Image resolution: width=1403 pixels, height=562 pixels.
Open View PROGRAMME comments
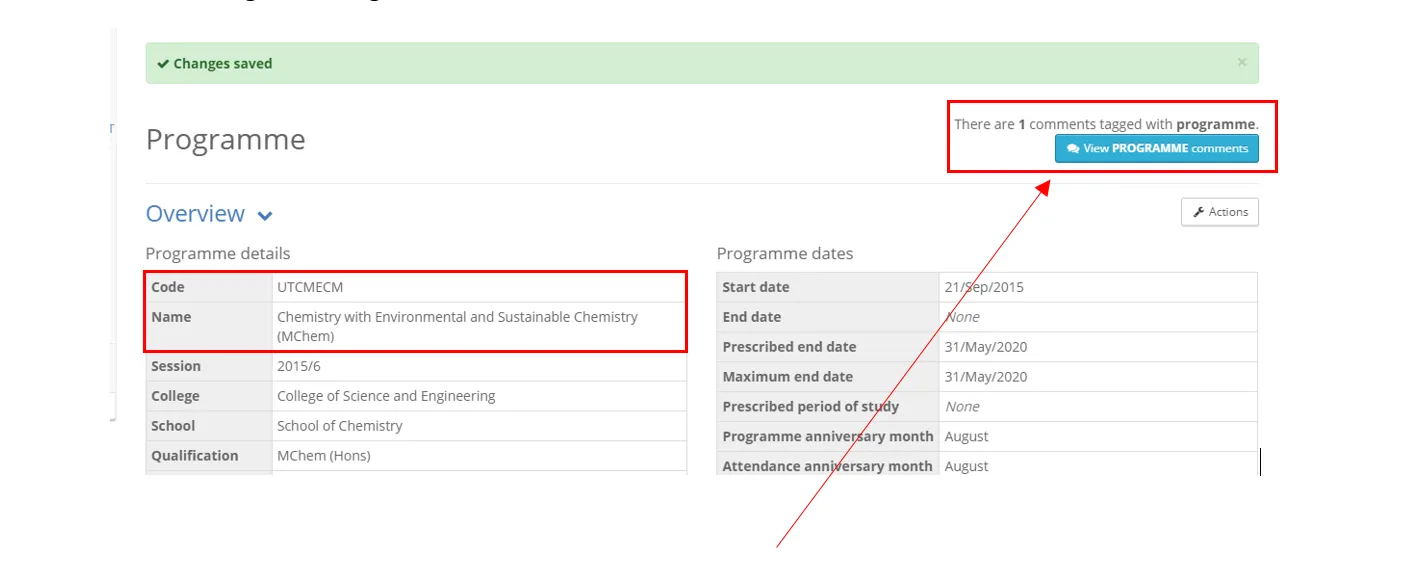point(1156,149)
